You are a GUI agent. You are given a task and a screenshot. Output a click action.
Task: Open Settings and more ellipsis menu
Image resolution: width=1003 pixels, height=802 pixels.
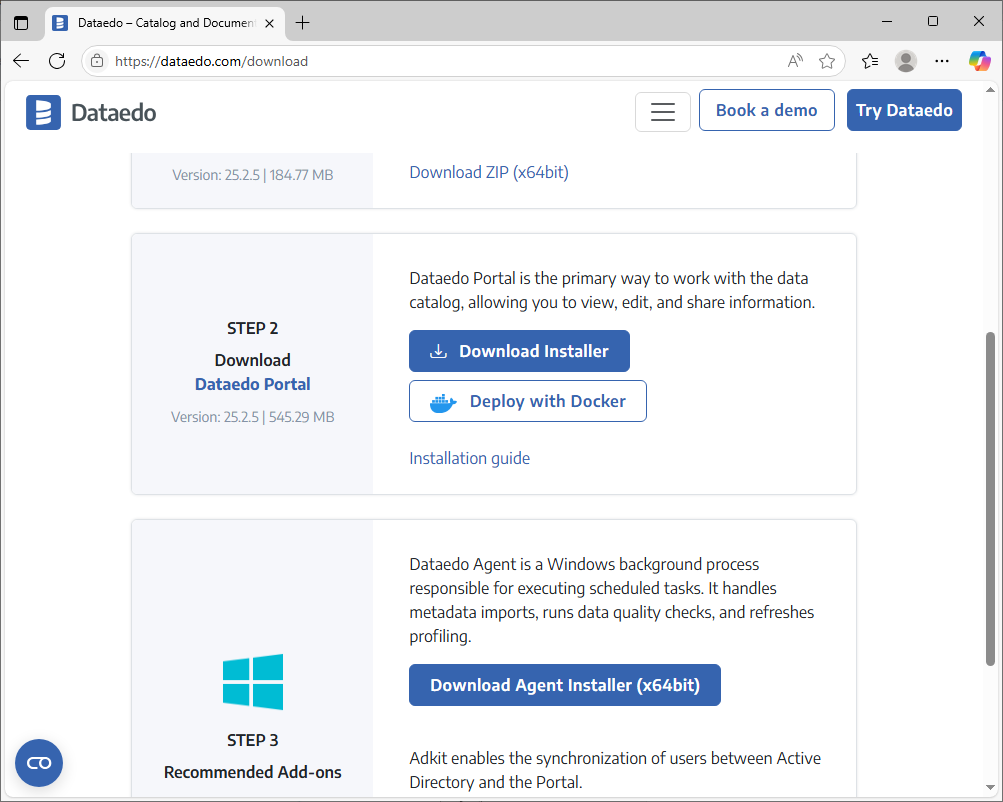[x=942, y=61]
